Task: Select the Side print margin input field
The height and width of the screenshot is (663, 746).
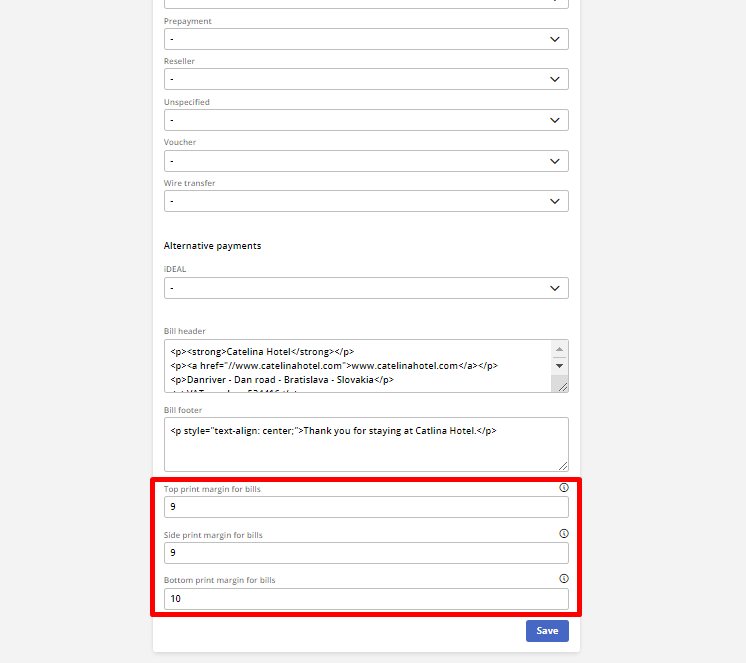Action: (366, 553)
